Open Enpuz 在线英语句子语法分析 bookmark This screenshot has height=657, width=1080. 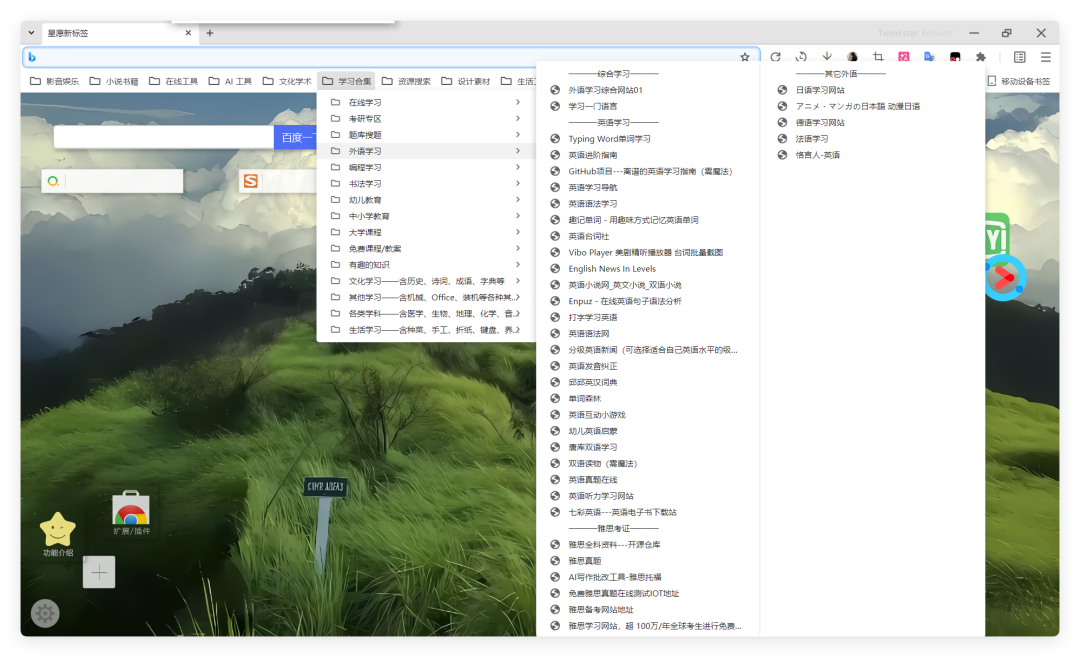(648, 301)
